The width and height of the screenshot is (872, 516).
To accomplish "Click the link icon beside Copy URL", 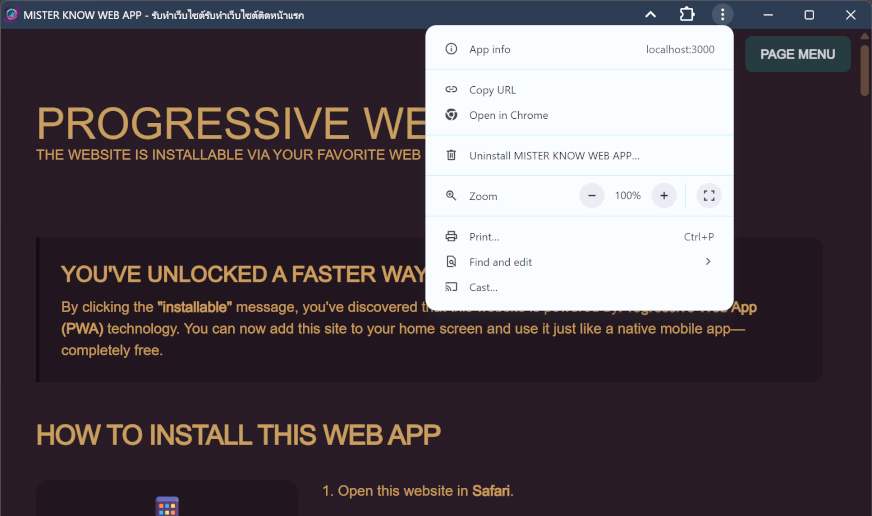I will pos(451,90).
